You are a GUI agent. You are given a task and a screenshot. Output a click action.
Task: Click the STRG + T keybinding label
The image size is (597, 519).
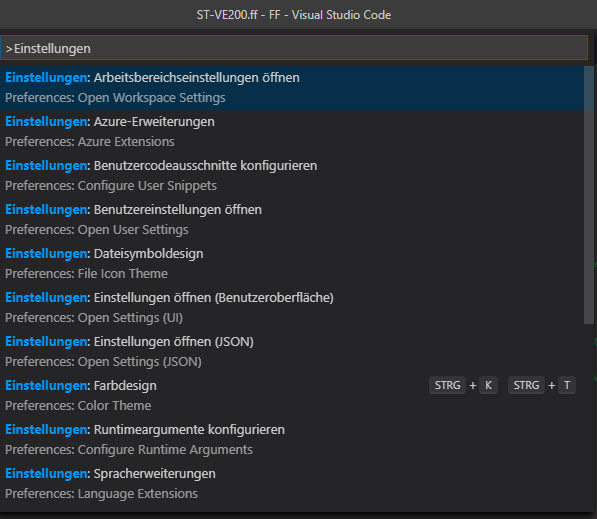541,385
